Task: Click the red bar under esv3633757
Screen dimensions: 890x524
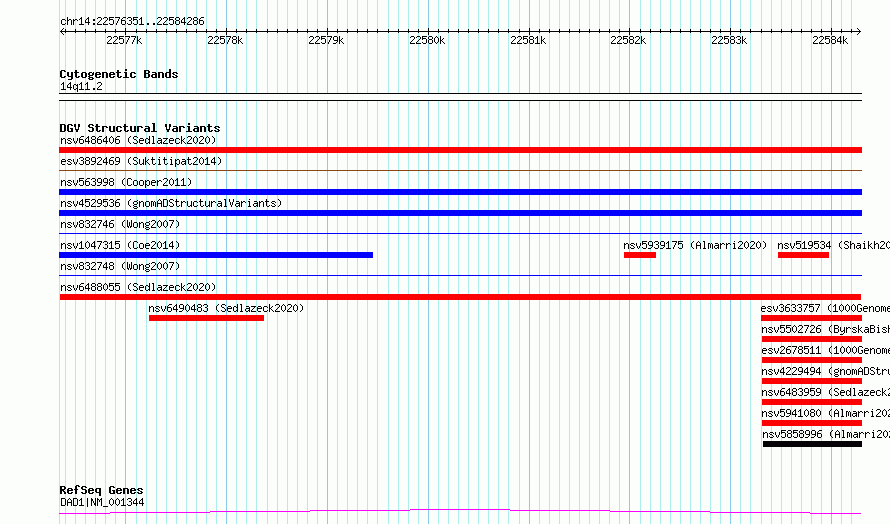Action: coord(812,318)
